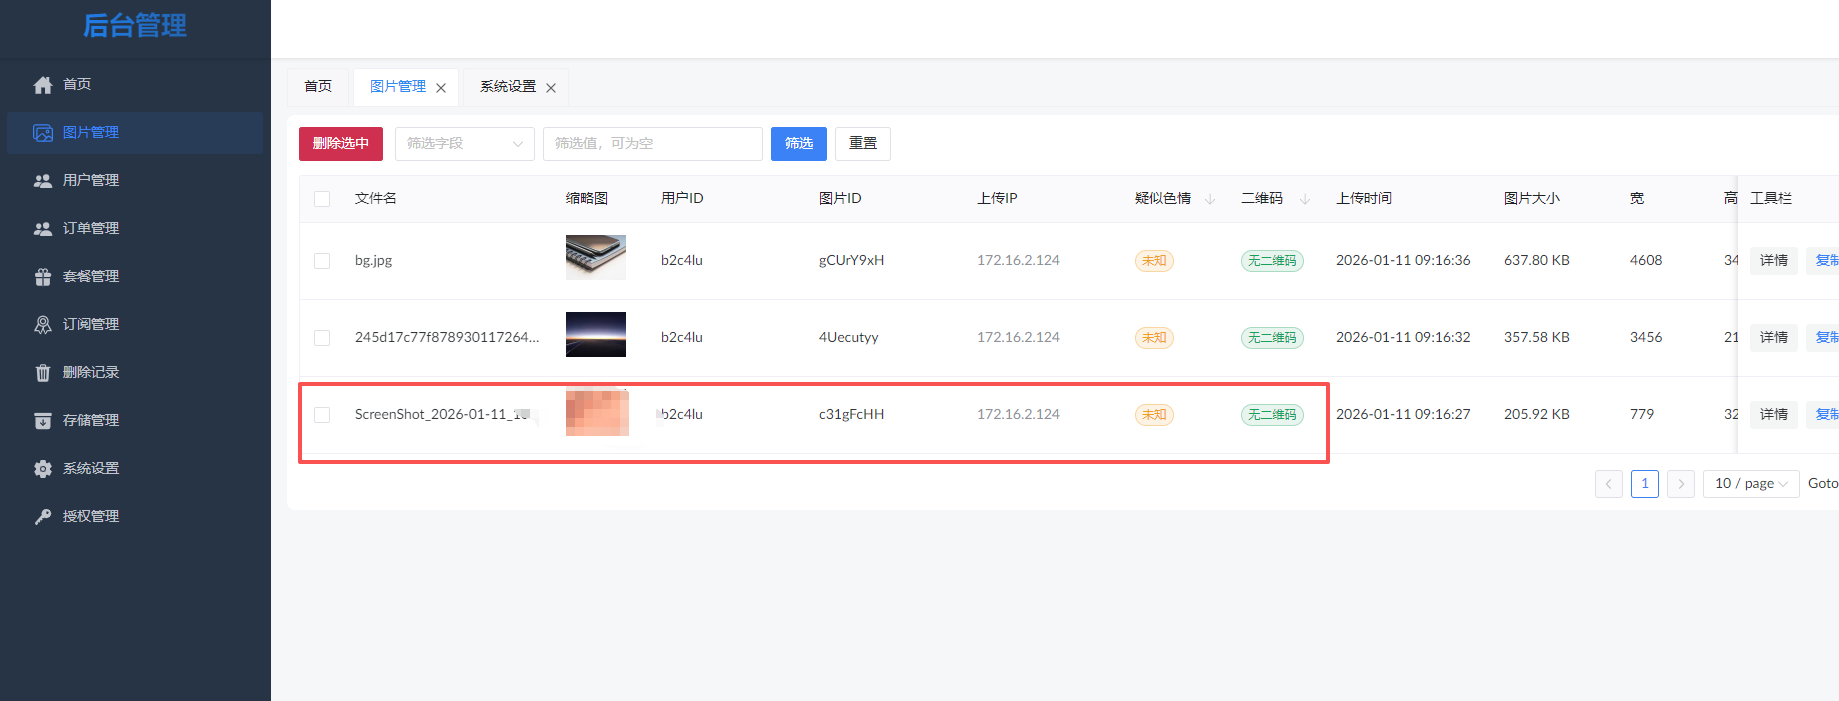Toggle the select-all checkbox in table header

[x=322, y=199]
